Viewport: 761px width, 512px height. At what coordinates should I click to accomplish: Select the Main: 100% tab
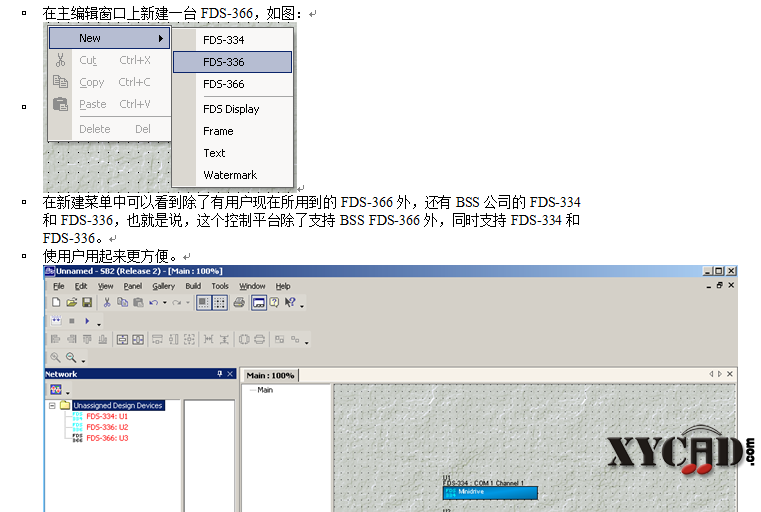click(270, 375)
